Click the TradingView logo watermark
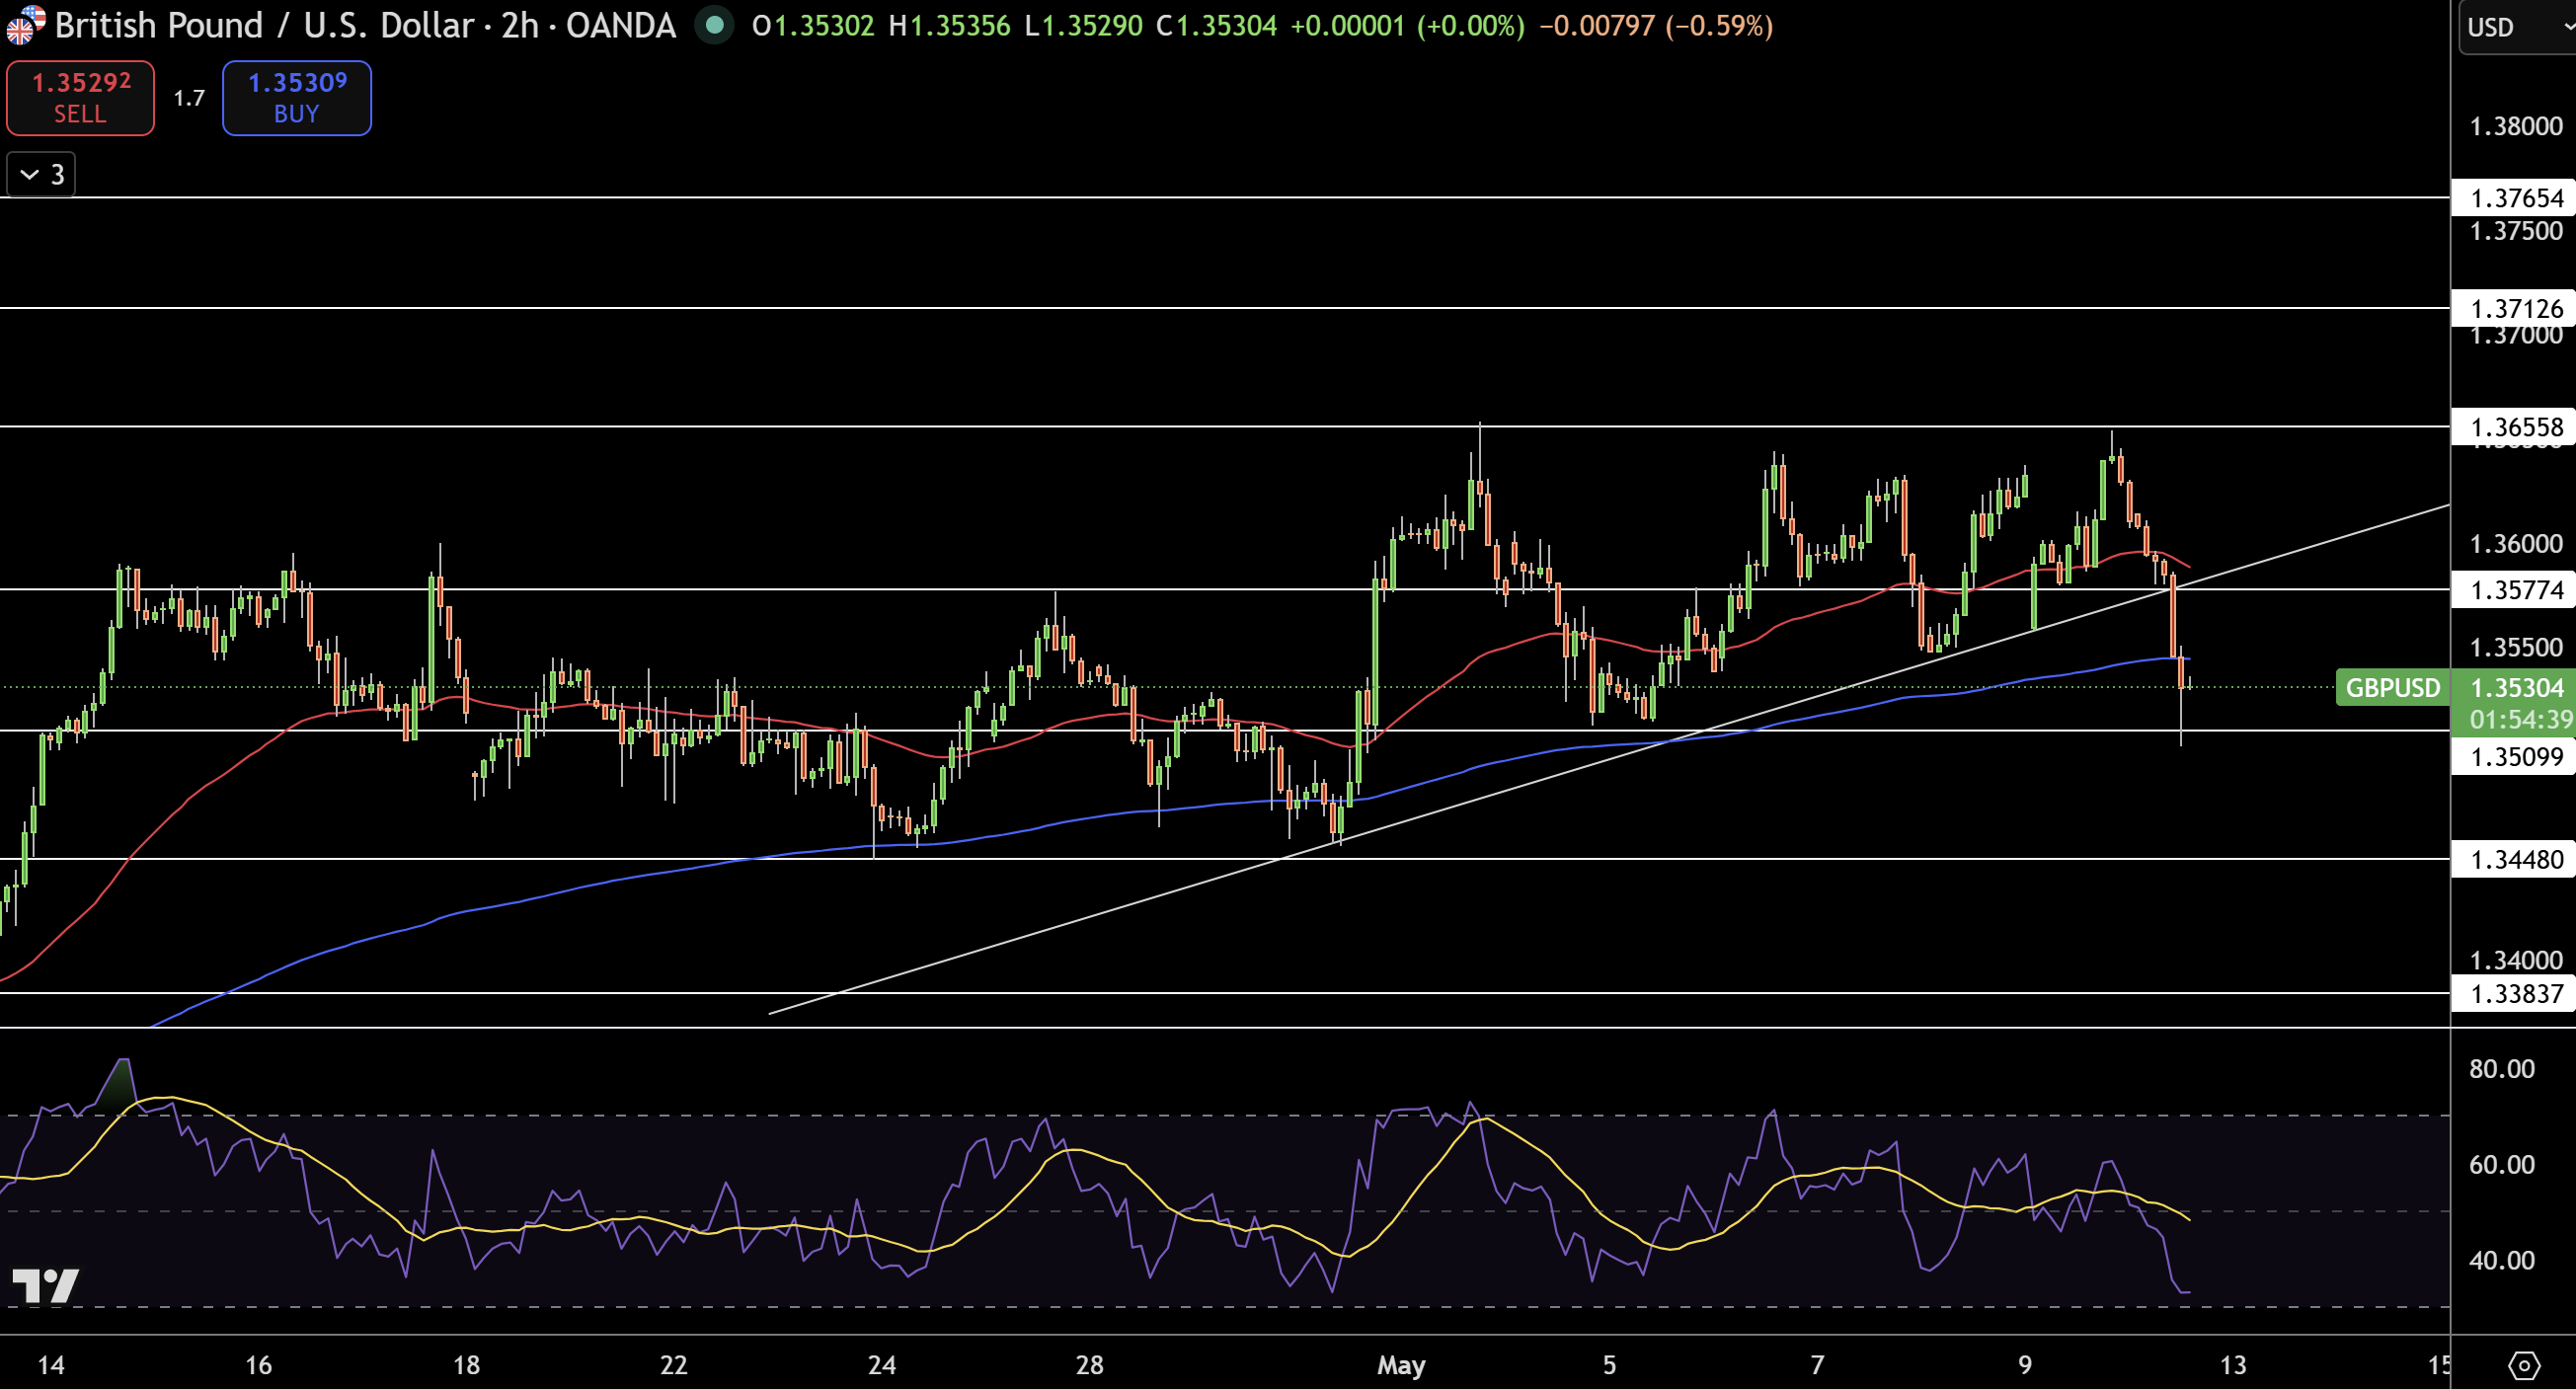Screen dimensions: 2576x1389 tap(45, 1286)
